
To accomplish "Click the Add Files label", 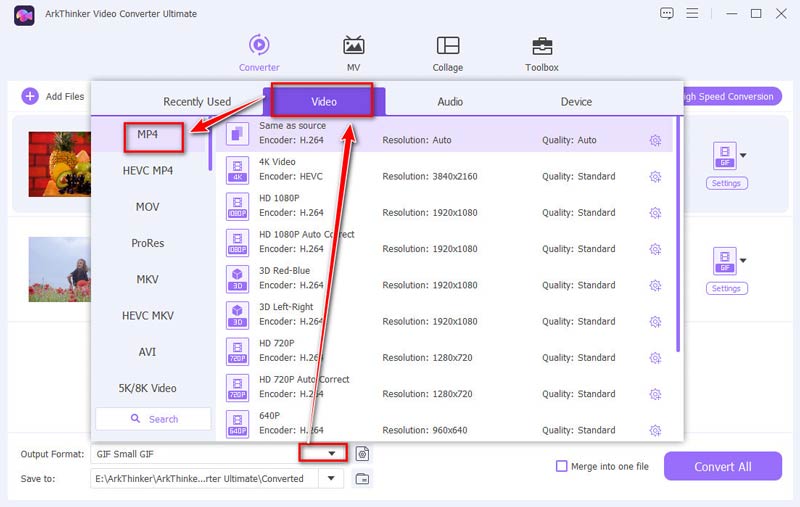I will (x=65, y=96).
